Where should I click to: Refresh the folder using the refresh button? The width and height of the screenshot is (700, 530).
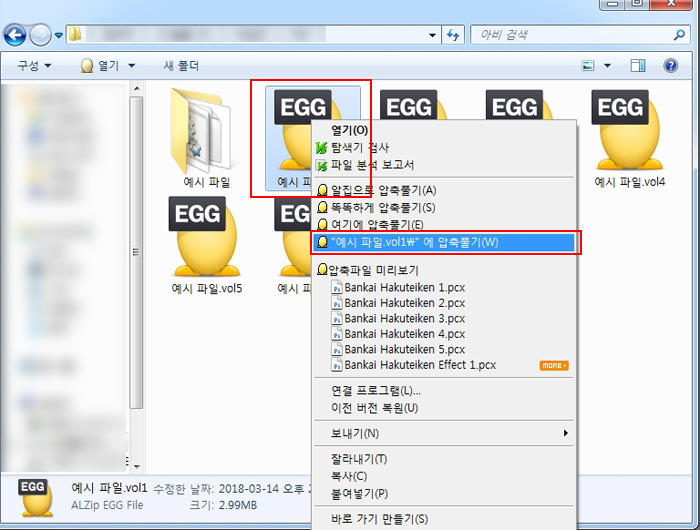[453, 35]
